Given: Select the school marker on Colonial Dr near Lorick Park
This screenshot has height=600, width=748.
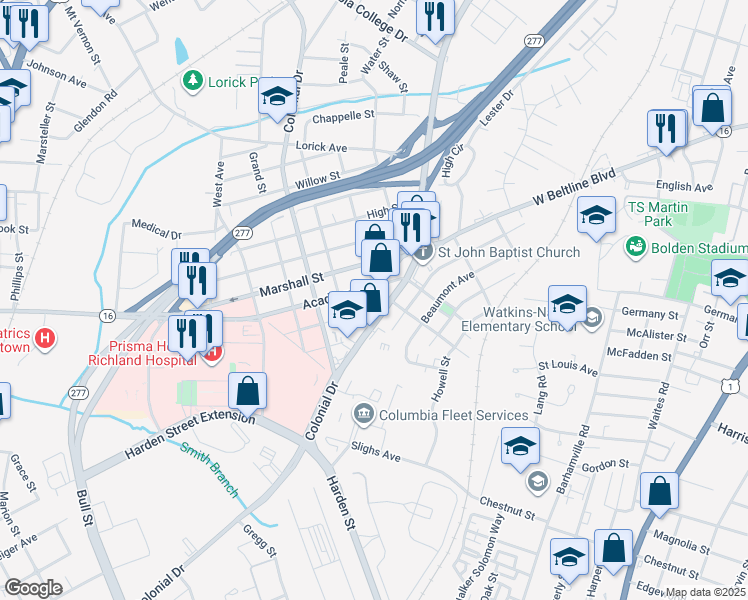Looking at the screenshot, I should tap(278, 98).
